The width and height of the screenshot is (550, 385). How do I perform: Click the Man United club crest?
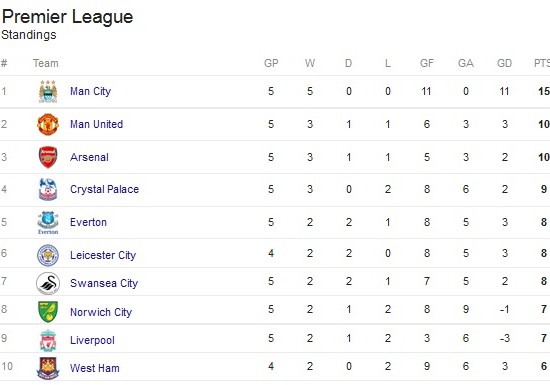48,124
